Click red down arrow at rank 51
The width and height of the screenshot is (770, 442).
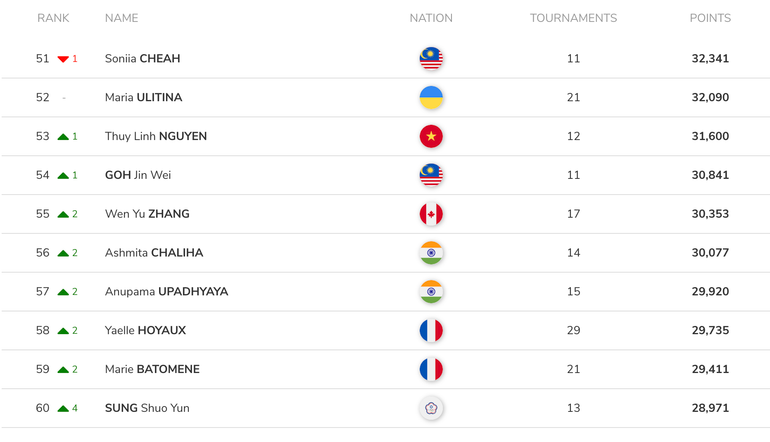(63, 59)
